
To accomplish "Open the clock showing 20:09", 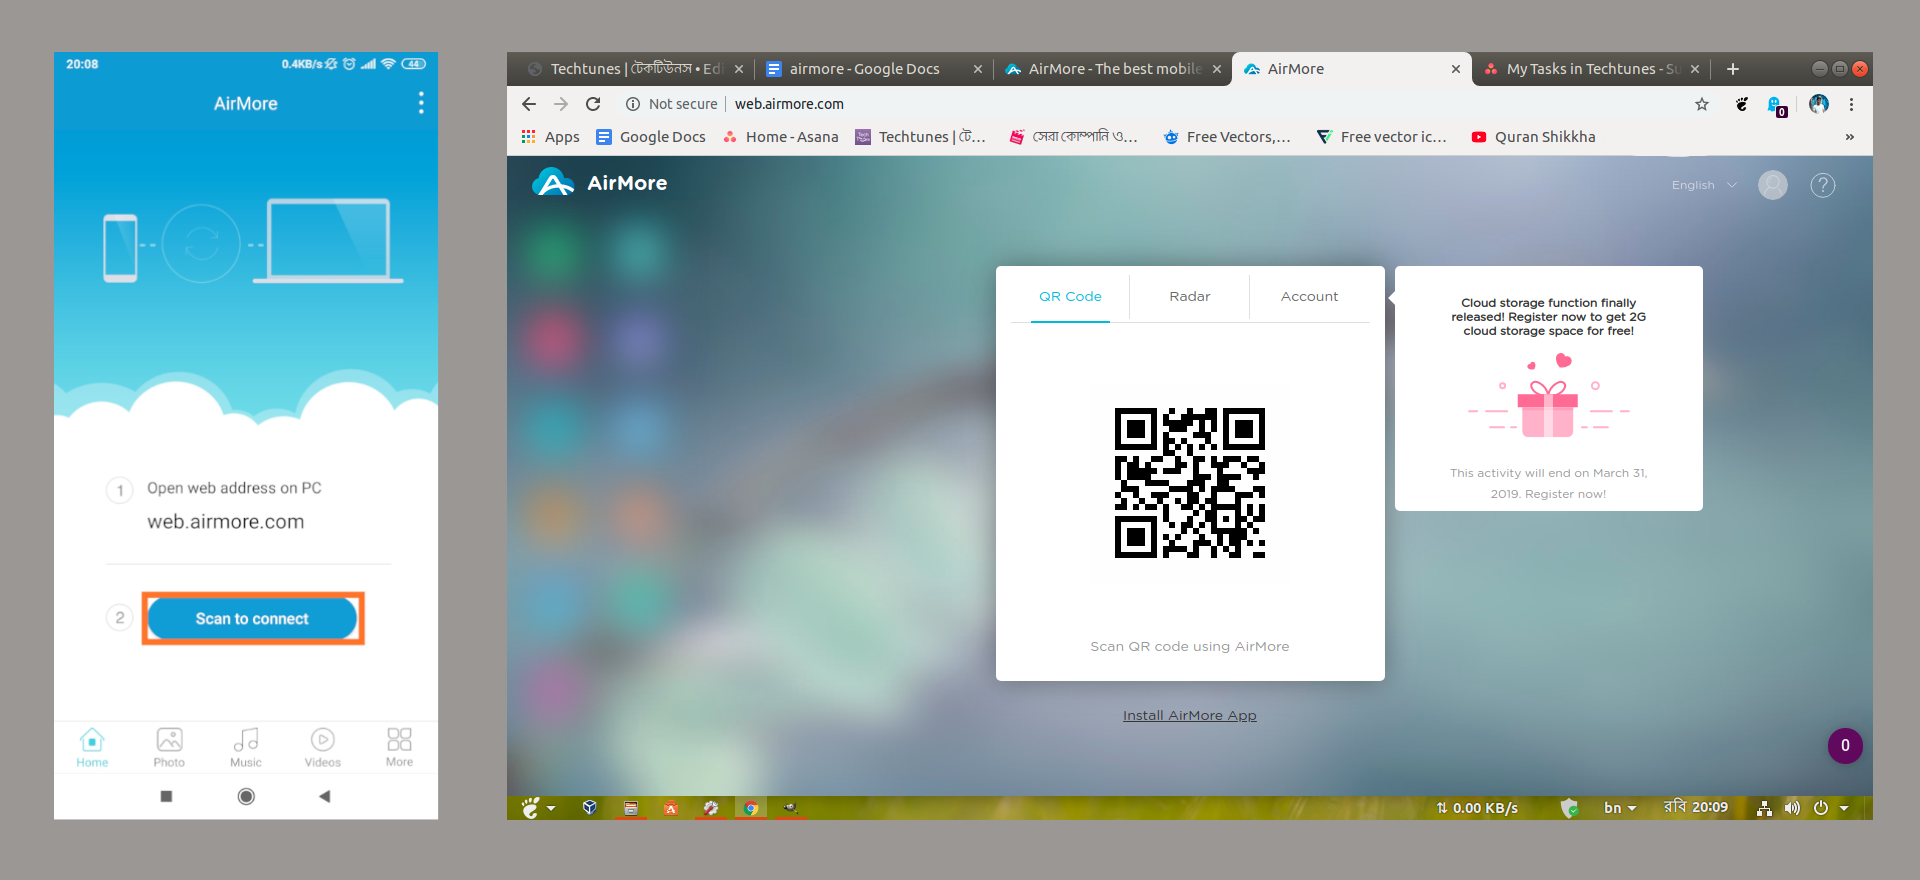I will point(1696,808).
